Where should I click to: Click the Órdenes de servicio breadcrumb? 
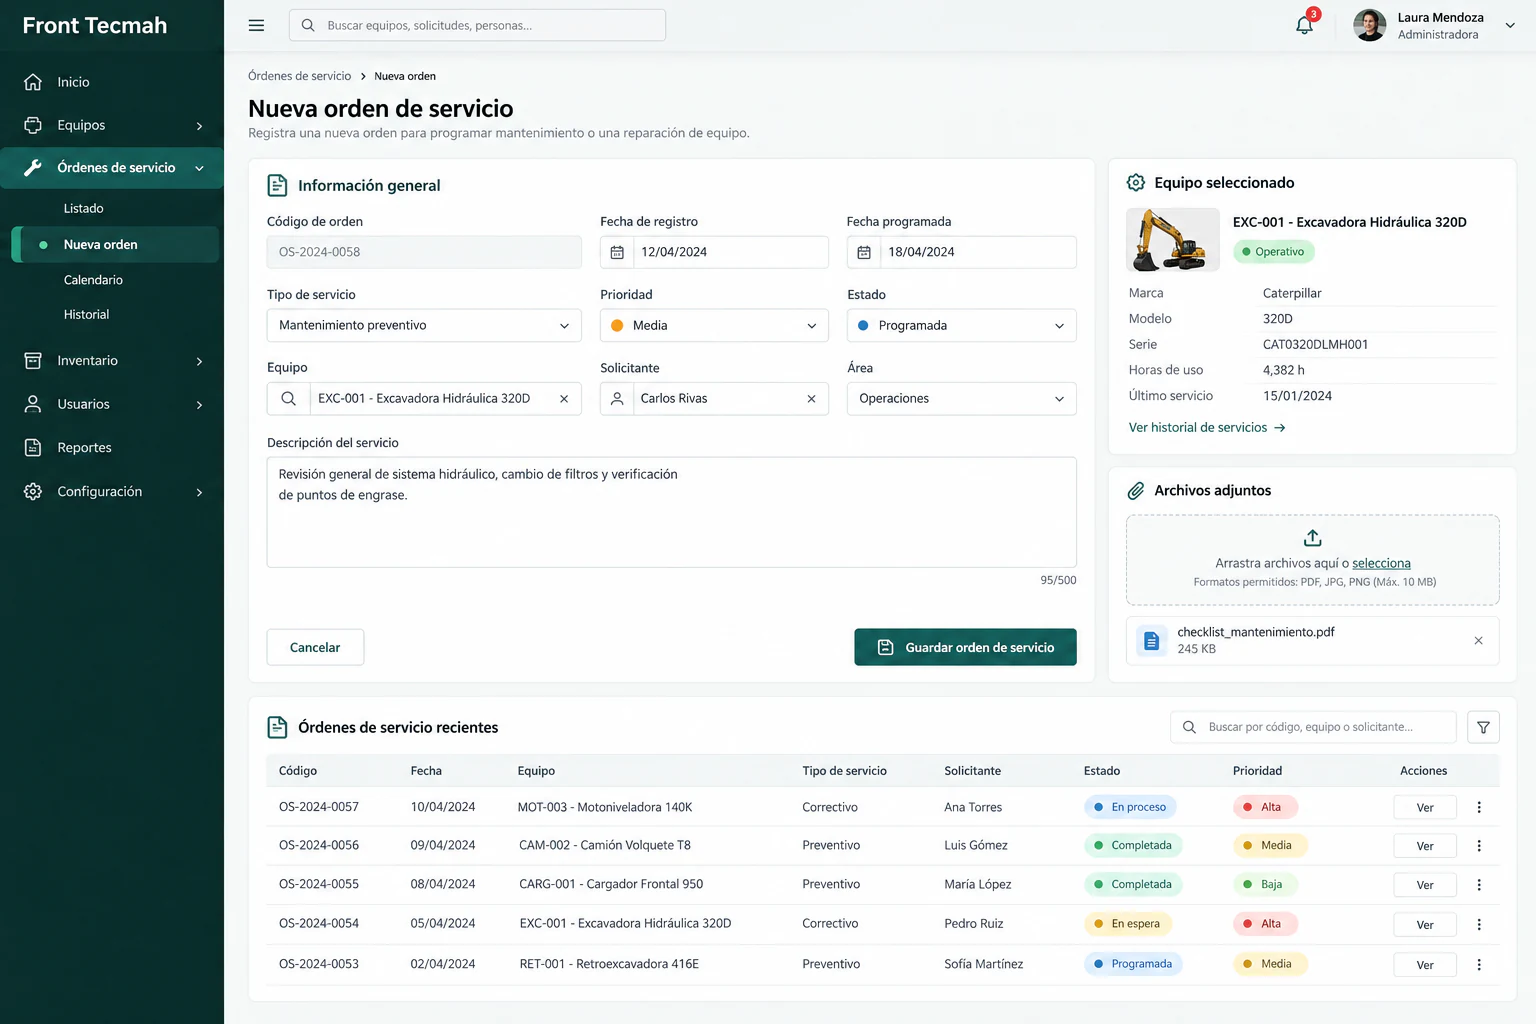tap(300, 76)
